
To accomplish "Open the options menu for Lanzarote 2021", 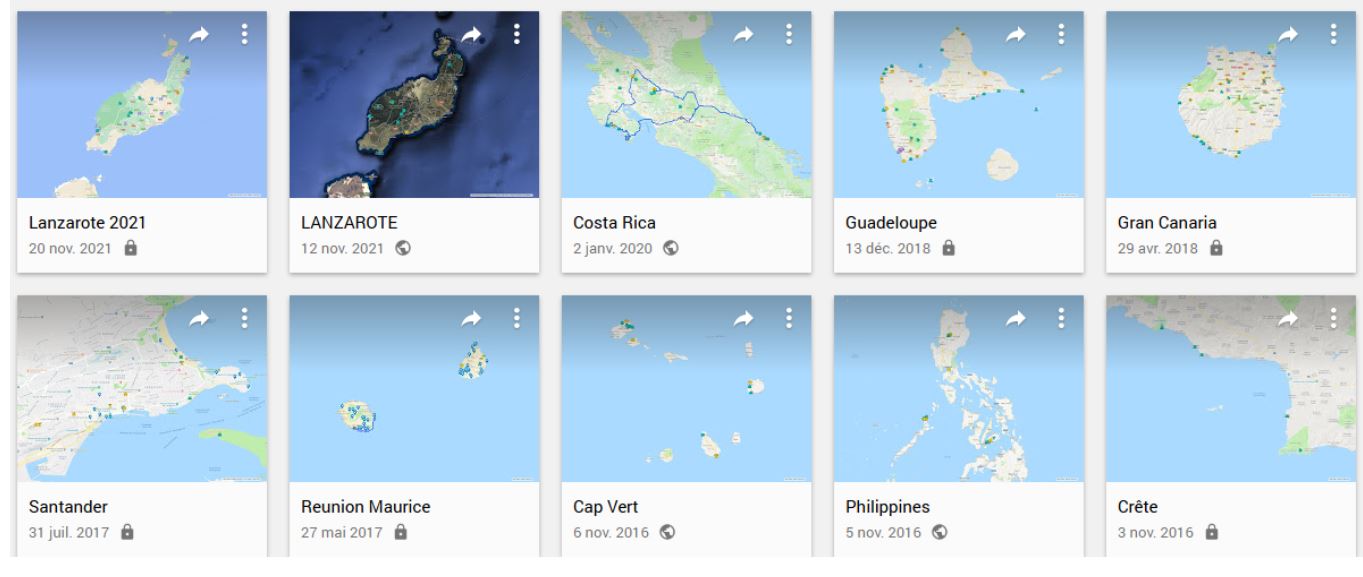I will pos(243,33).
